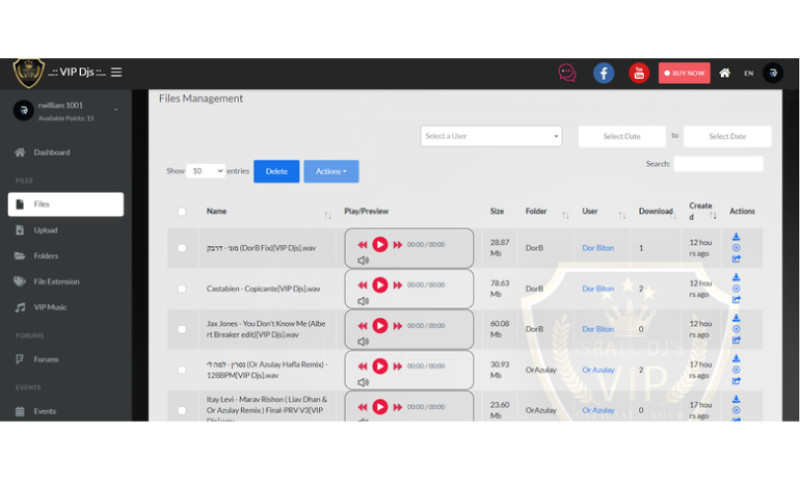Screen dimensions: 800x480
Task: Toggle the hamburger menu beside VIP Djs
Action: (117, 72)
